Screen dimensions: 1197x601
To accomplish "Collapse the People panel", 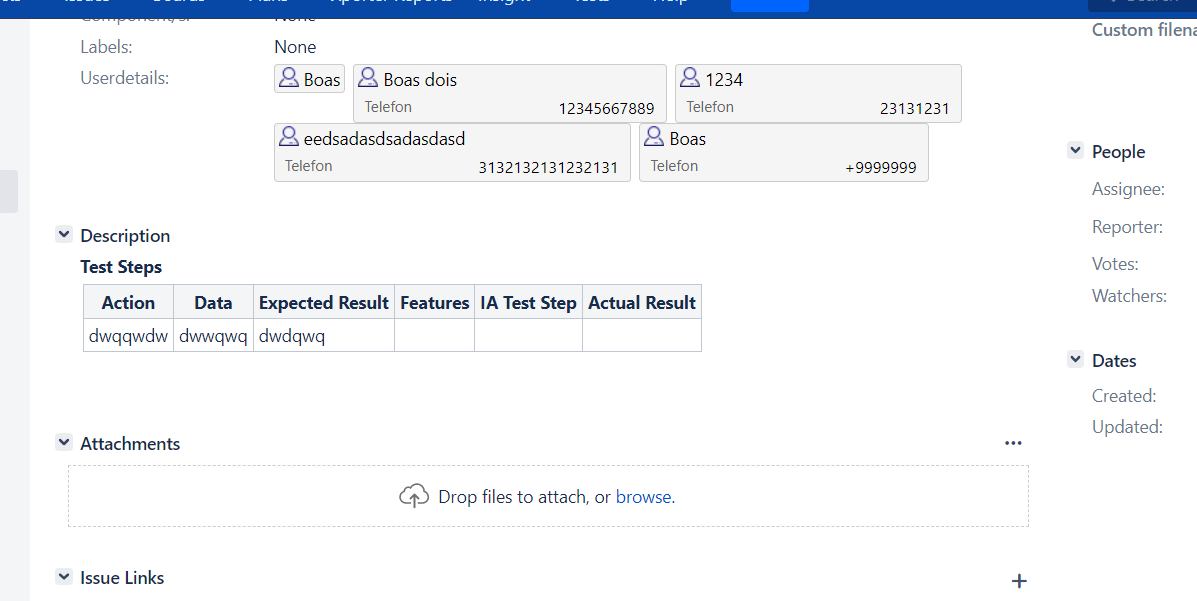I will coord(1075,150).
